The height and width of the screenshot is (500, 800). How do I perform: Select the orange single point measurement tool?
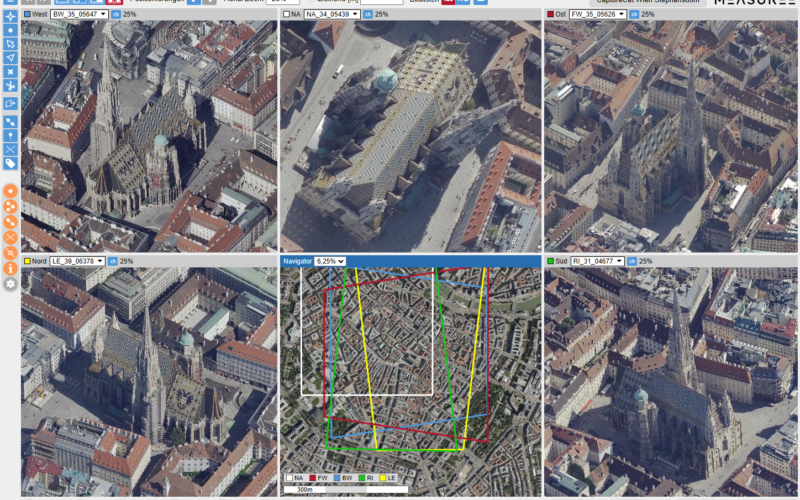coord(10,191)
